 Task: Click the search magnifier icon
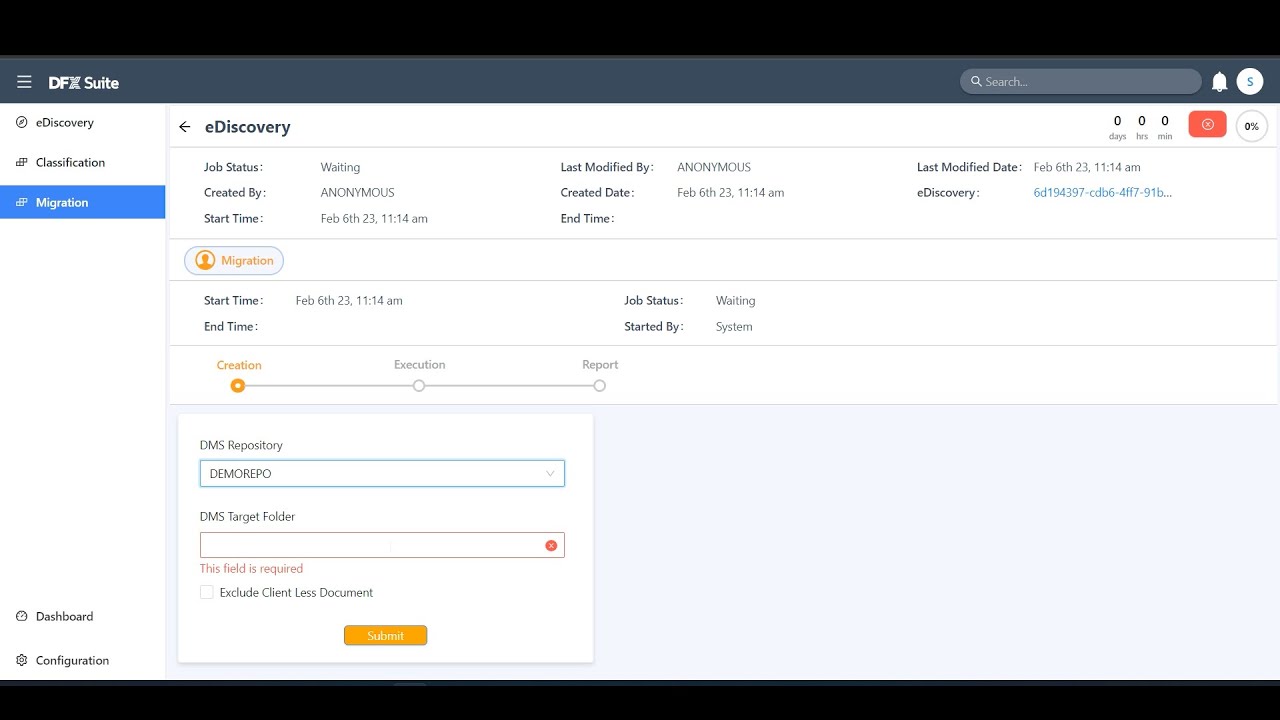click(x=976, y=82)
